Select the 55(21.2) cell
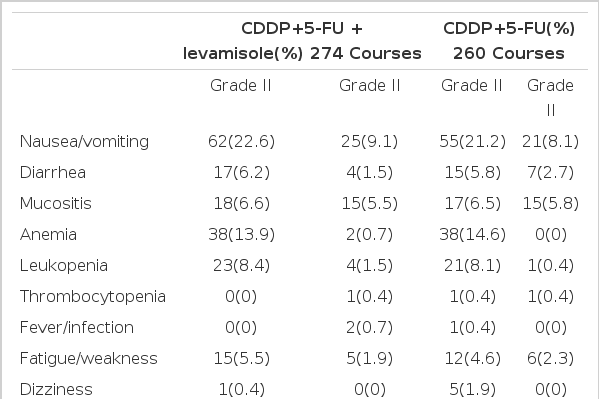This screenshot has width=599, height=399. [473, 142]
